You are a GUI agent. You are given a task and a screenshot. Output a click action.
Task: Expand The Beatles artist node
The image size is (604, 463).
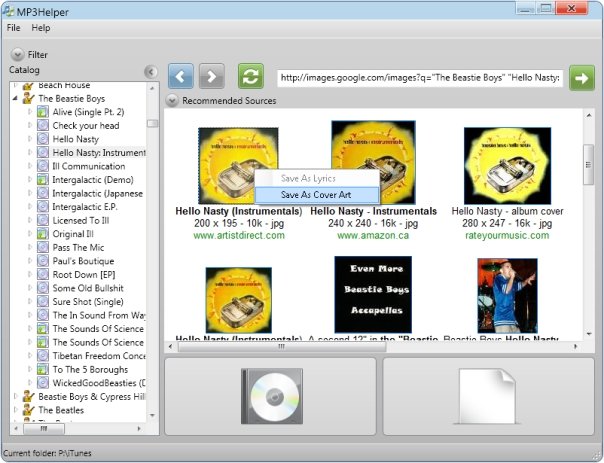coord(15,410)
